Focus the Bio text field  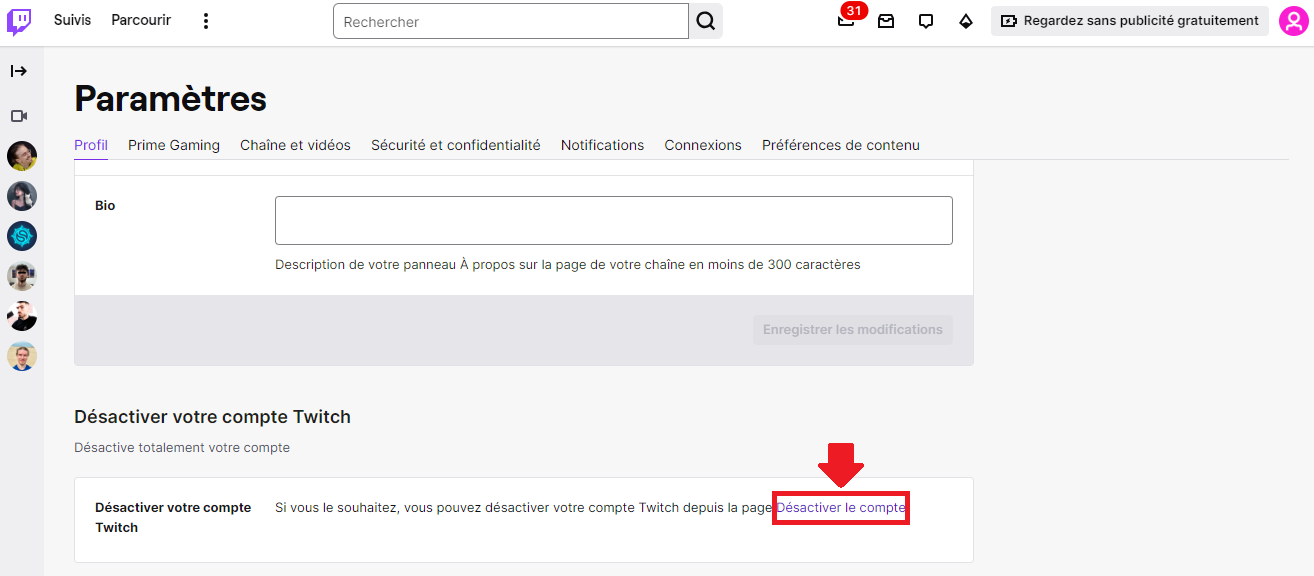tap(613, 220)
